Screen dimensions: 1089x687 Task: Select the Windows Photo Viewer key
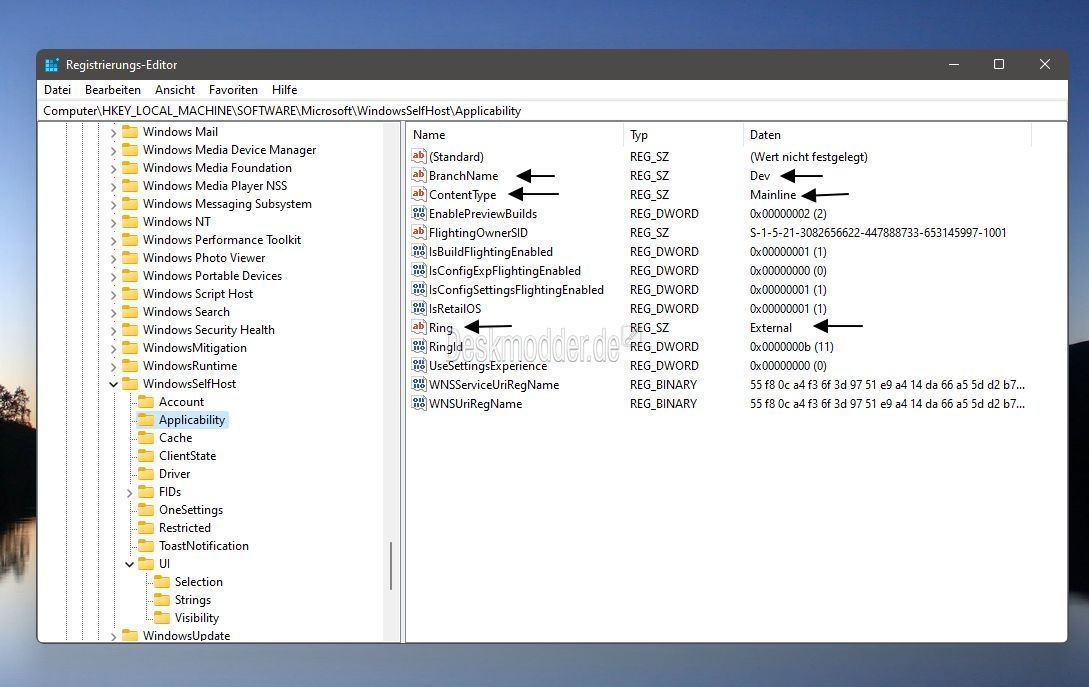click(203, 258)
